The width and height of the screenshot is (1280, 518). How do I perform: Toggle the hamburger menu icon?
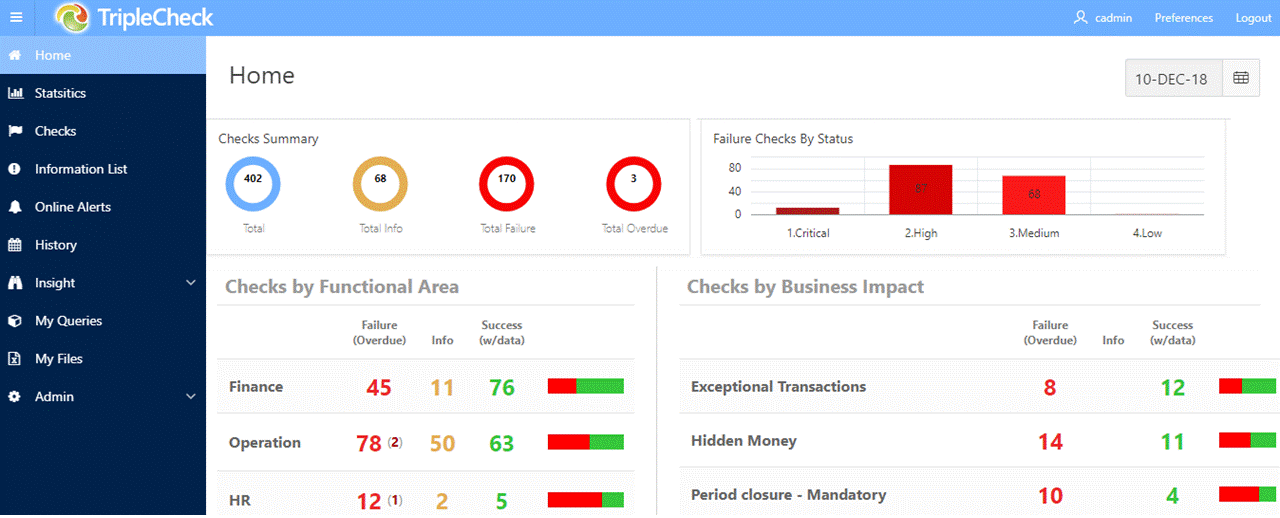click(15, 18)
